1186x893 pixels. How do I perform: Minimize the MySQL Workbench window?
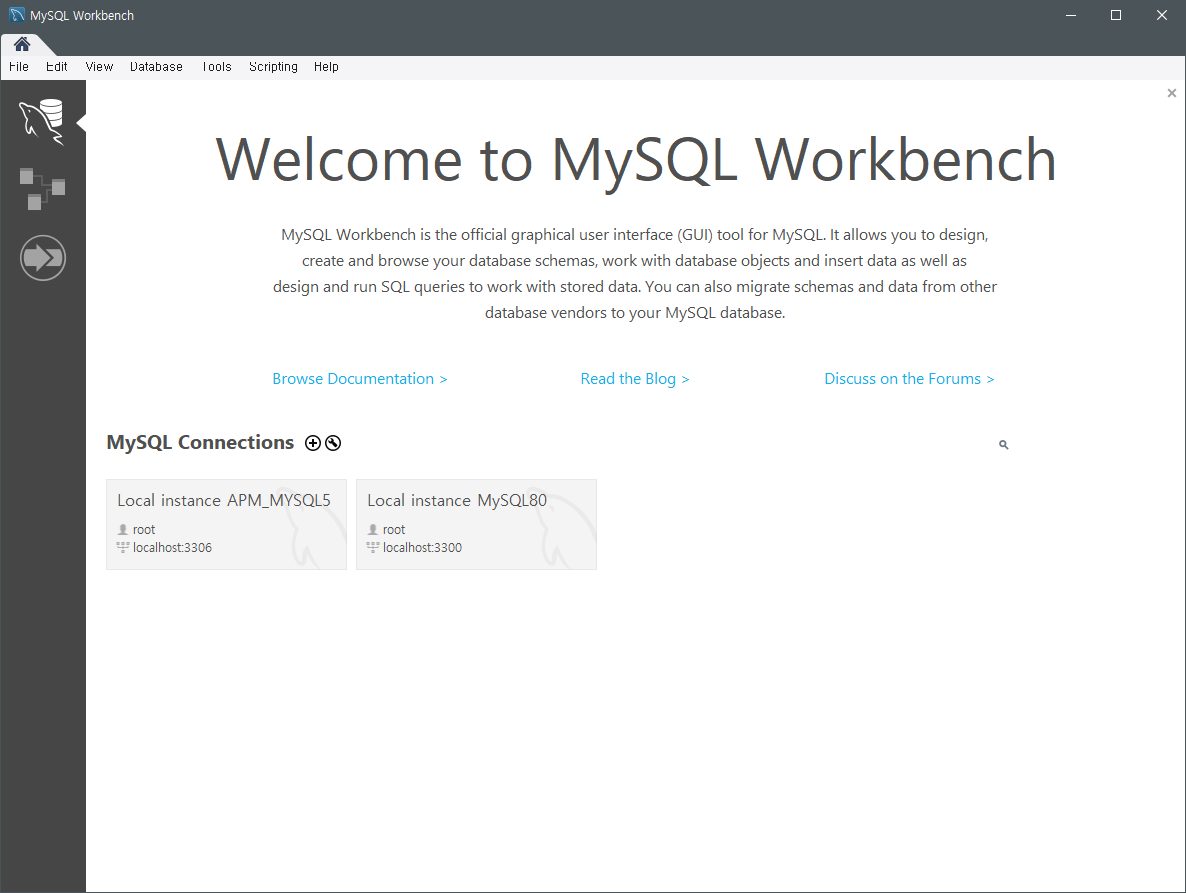click(x=1070, y=15)
